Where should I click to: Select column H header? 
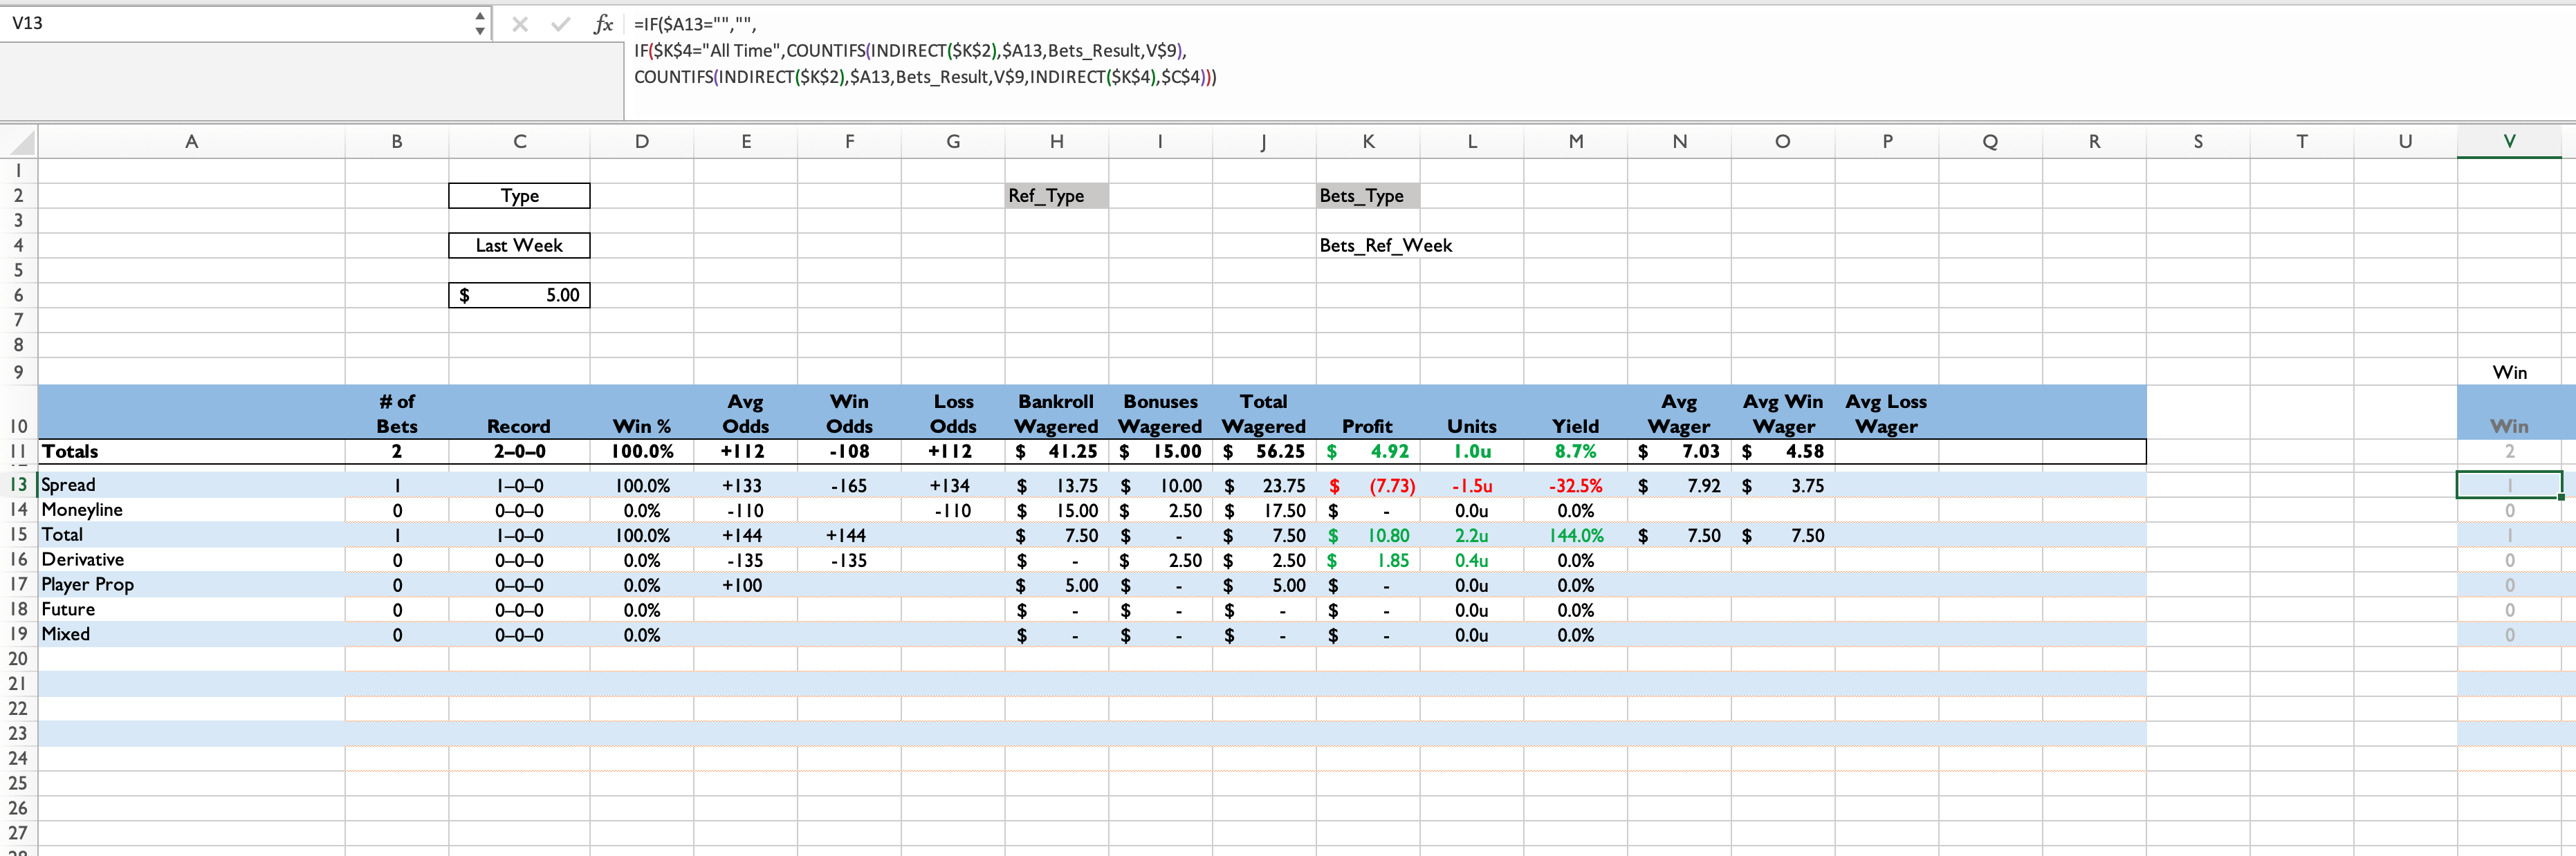pos(1056,142)
